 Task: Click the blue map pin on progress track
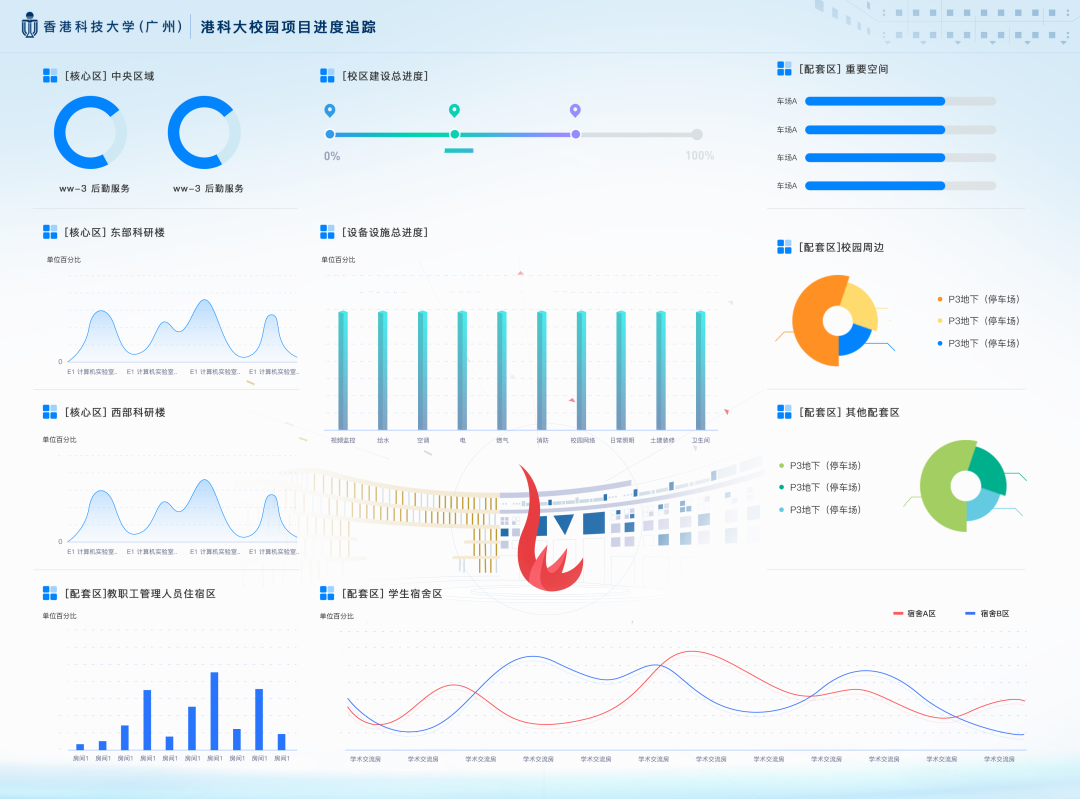pos(330,110)
